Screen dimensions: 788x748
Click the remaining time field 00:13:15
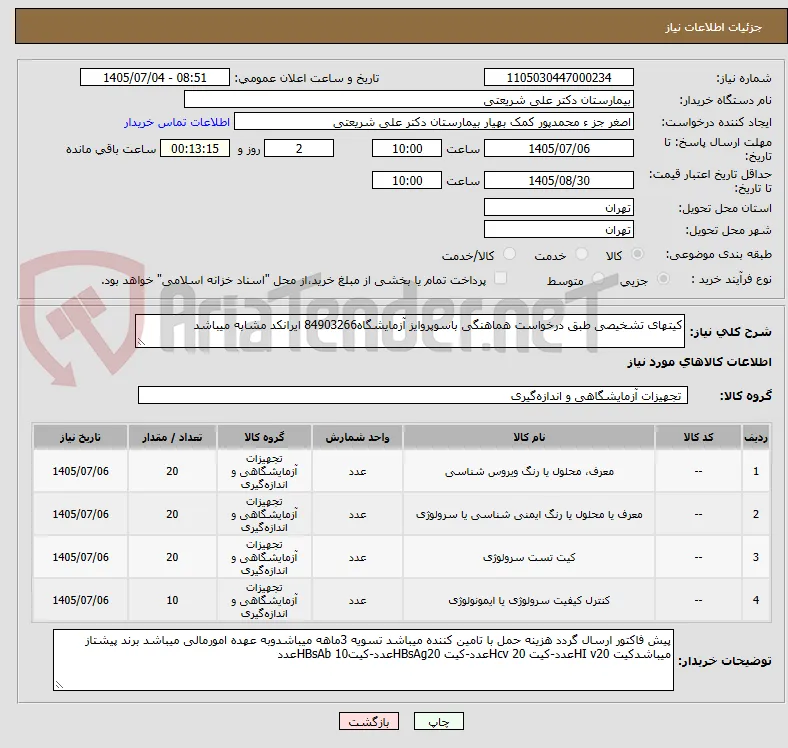tap(195, 148)
